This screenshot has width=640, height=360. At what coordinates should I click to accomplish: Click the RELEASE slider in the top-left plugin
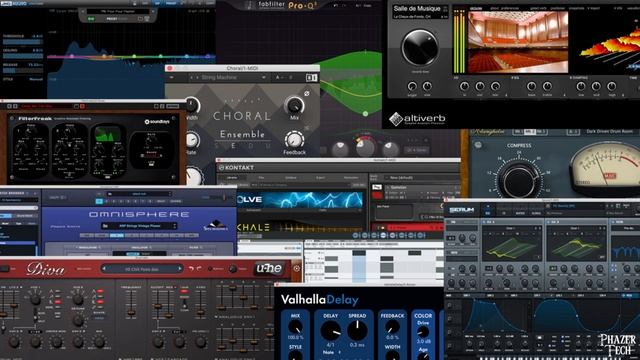pos(23,70)
